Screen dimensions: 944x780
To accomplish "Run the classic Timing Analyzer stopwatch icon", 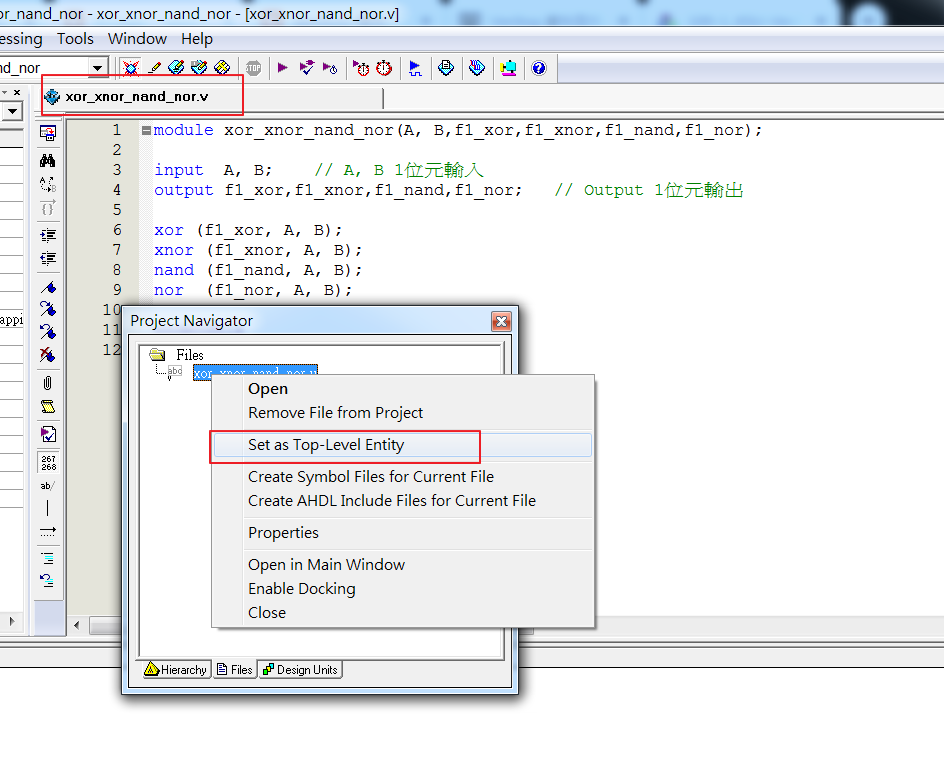I will (385, 67).
